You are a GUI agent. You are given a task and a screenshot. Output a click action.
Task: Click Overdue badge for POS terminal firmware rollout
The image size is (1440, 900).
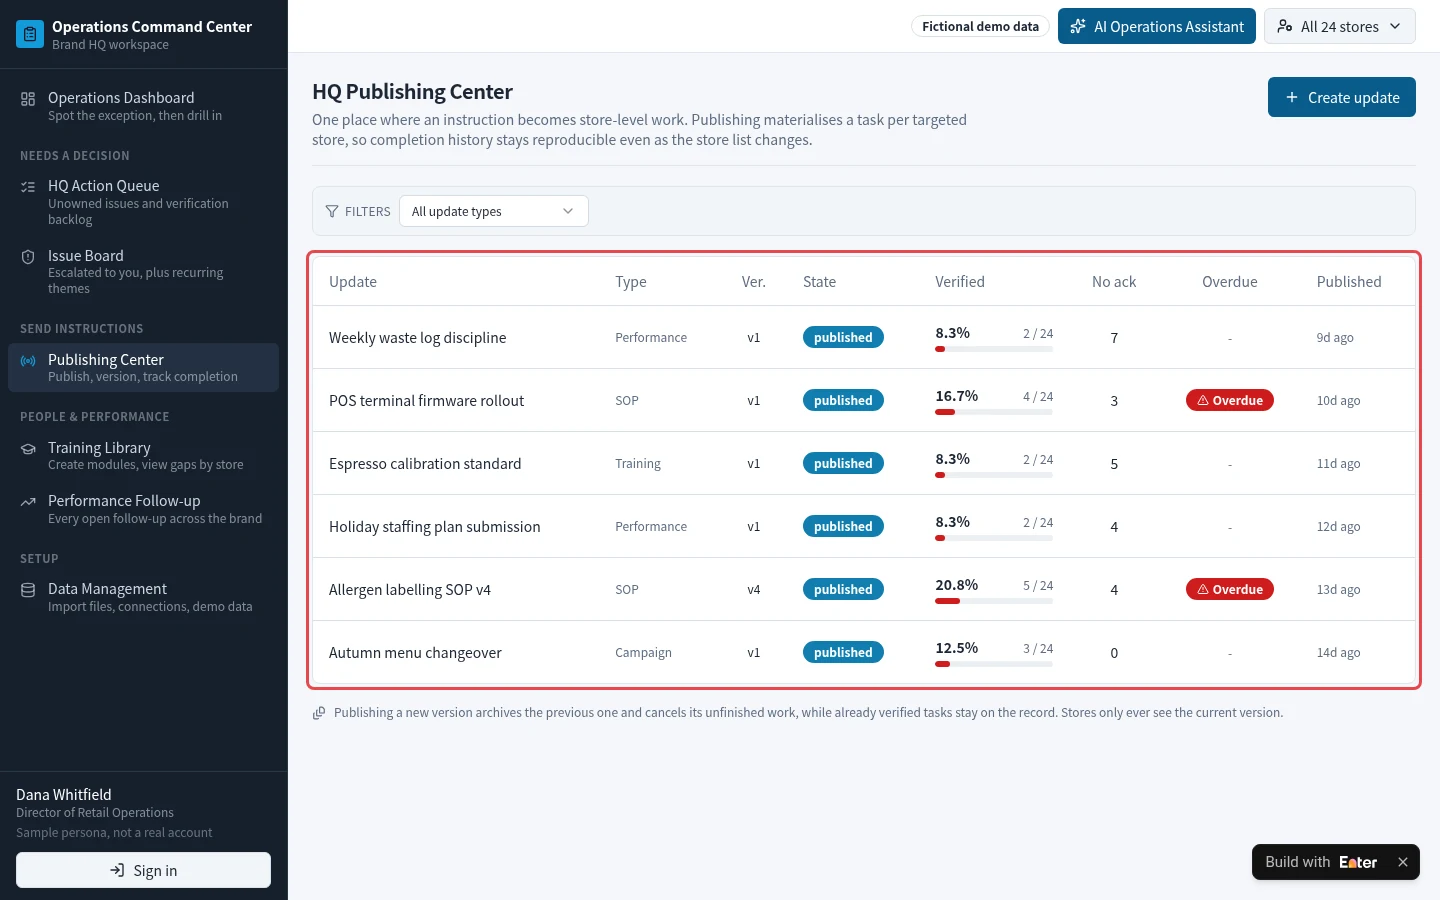click(1230, 400)
